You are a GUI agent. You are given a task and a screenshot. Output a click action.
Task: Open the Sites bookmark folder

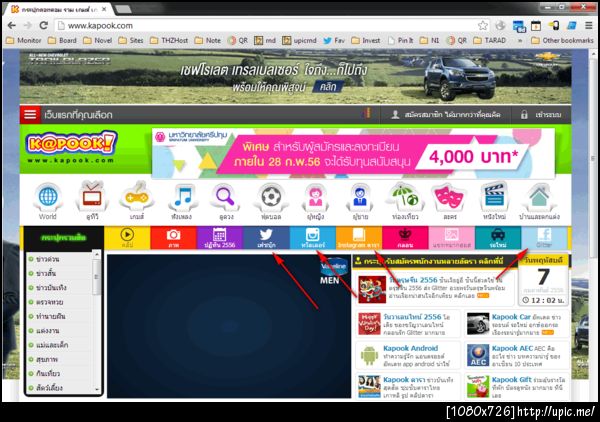[x=131, y=40]
